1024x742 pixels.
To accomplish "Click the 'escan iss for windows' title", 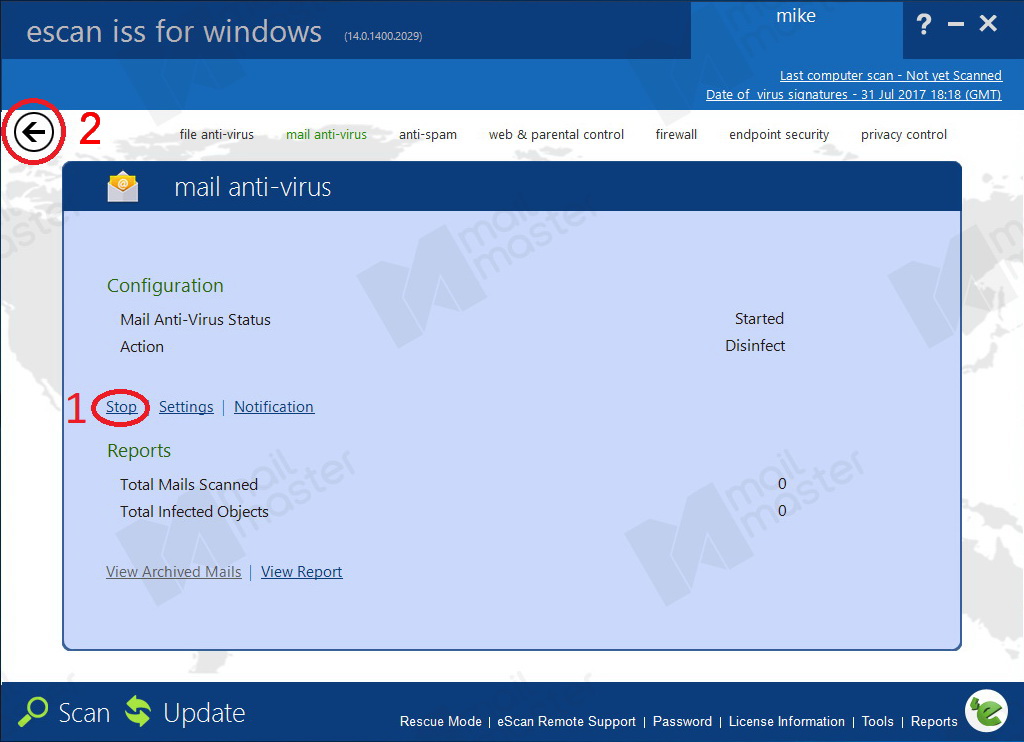I will pyautogui.click(x=174, y=31).
